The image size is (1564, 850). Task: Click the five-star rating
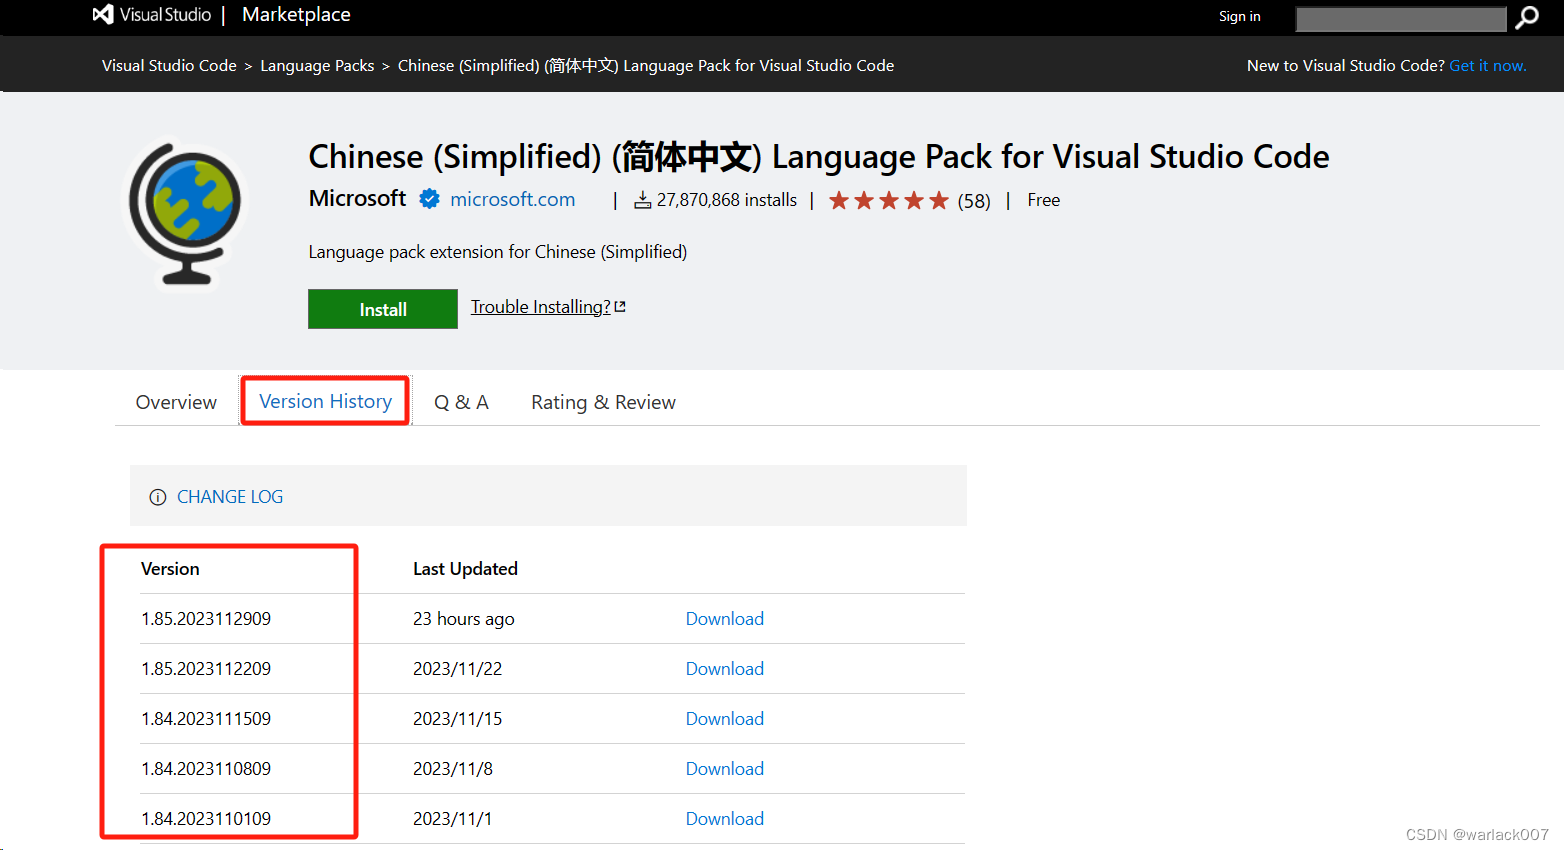[888, 200]
